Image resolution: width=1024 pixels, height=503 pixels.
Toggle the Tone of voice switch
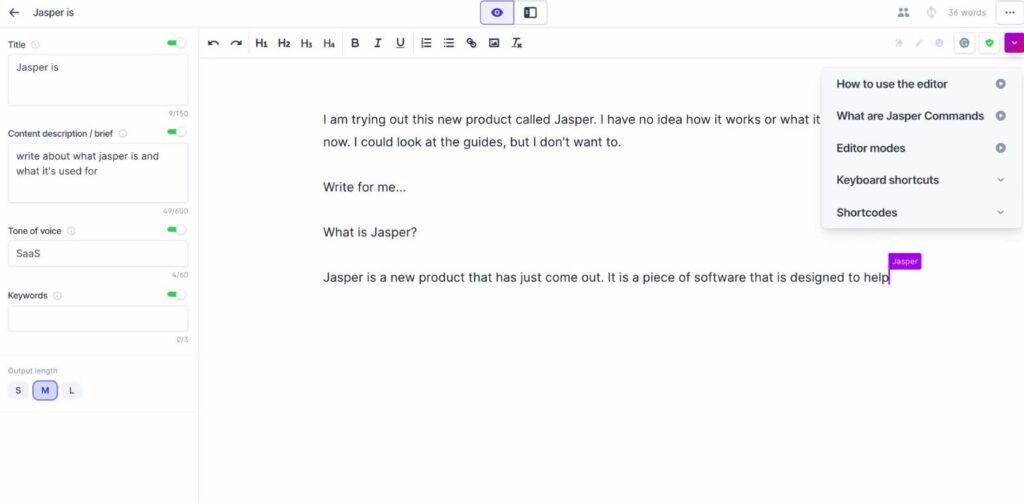point(176,230)
